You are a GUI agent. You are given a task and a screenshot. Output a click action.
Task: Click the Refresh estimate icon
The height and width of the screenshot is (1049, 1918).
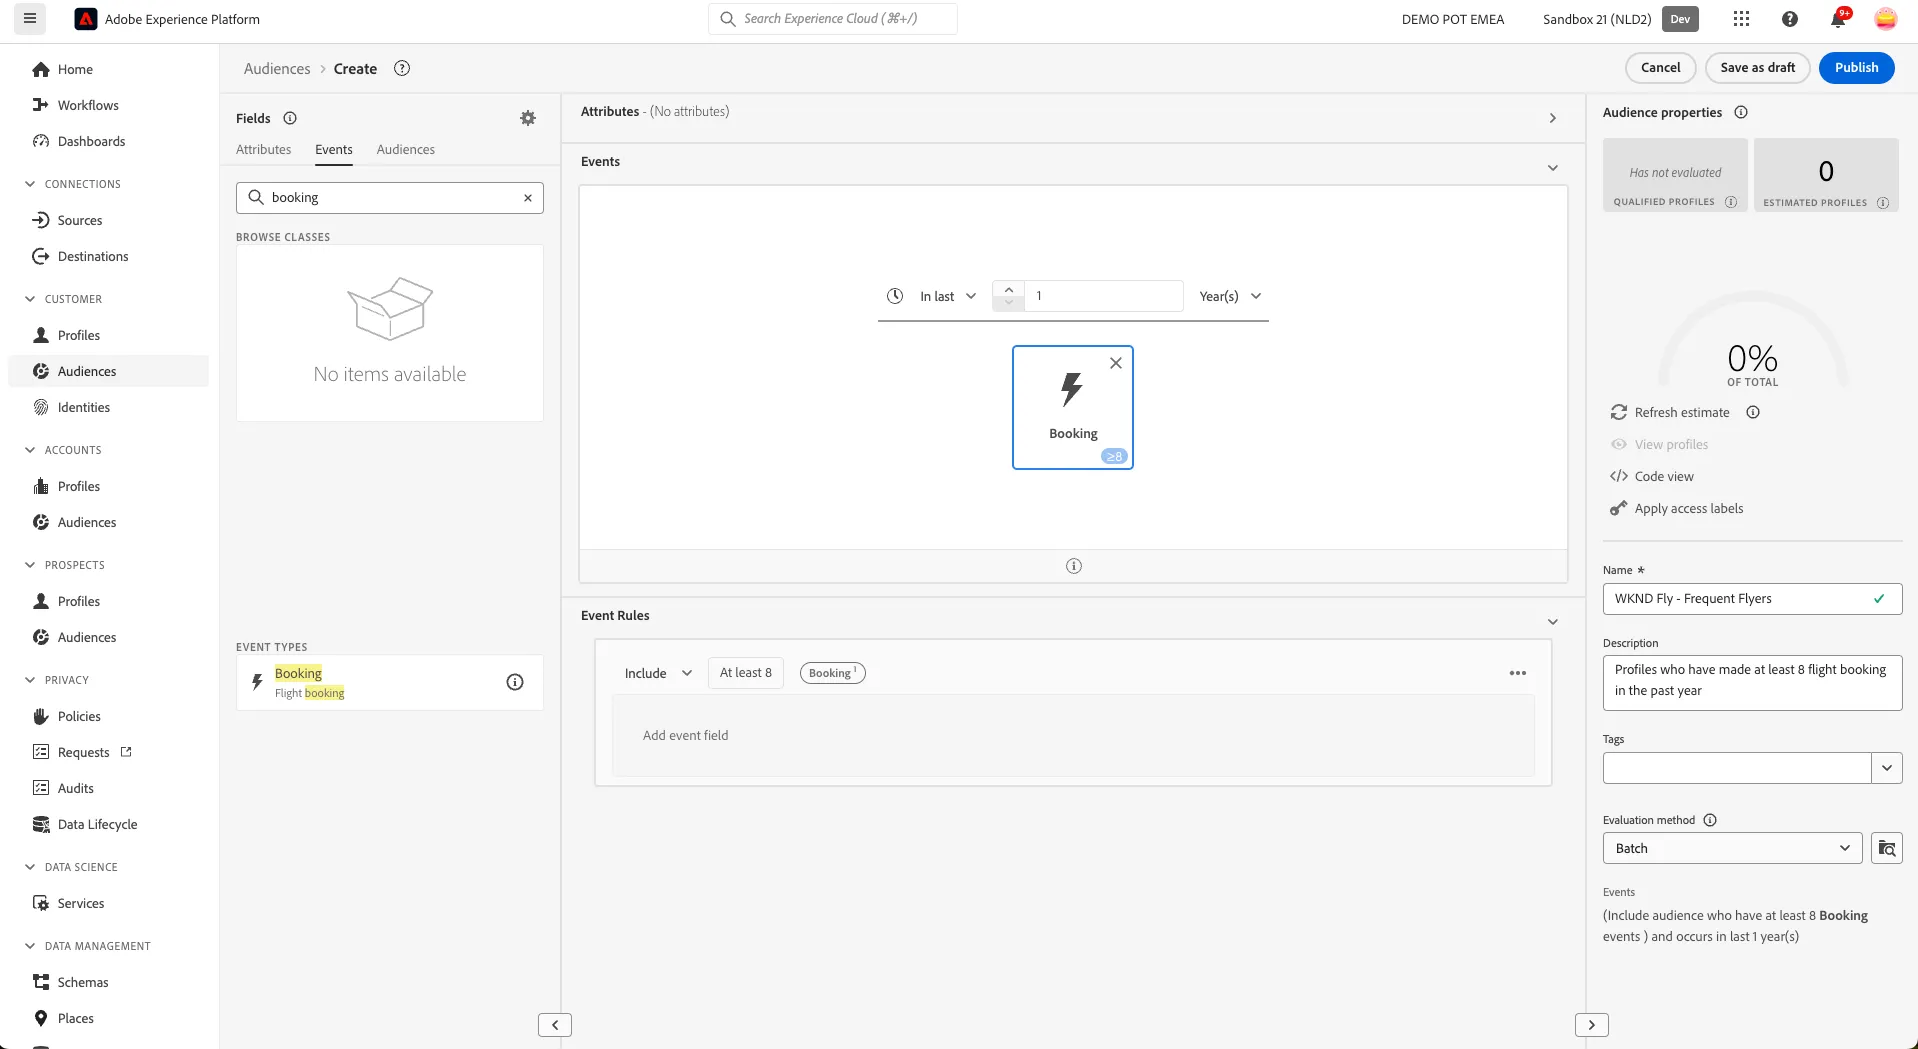coord(1619,412)
